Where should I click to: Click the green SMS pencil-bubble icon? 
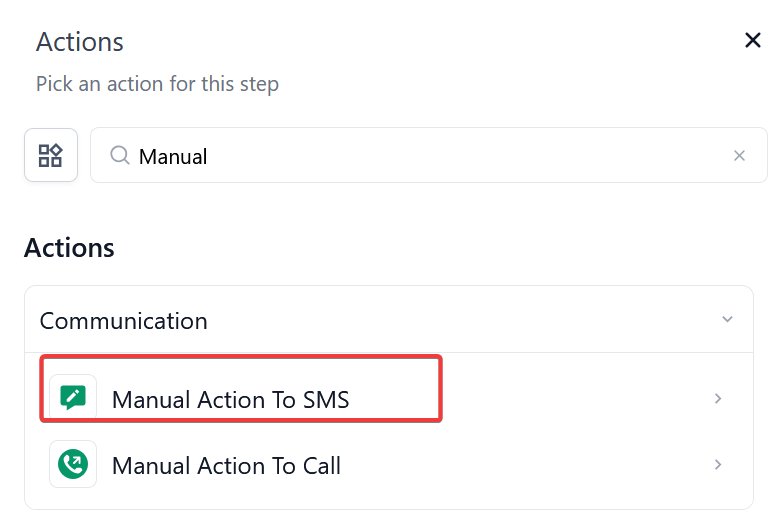(x=73, y=398)
